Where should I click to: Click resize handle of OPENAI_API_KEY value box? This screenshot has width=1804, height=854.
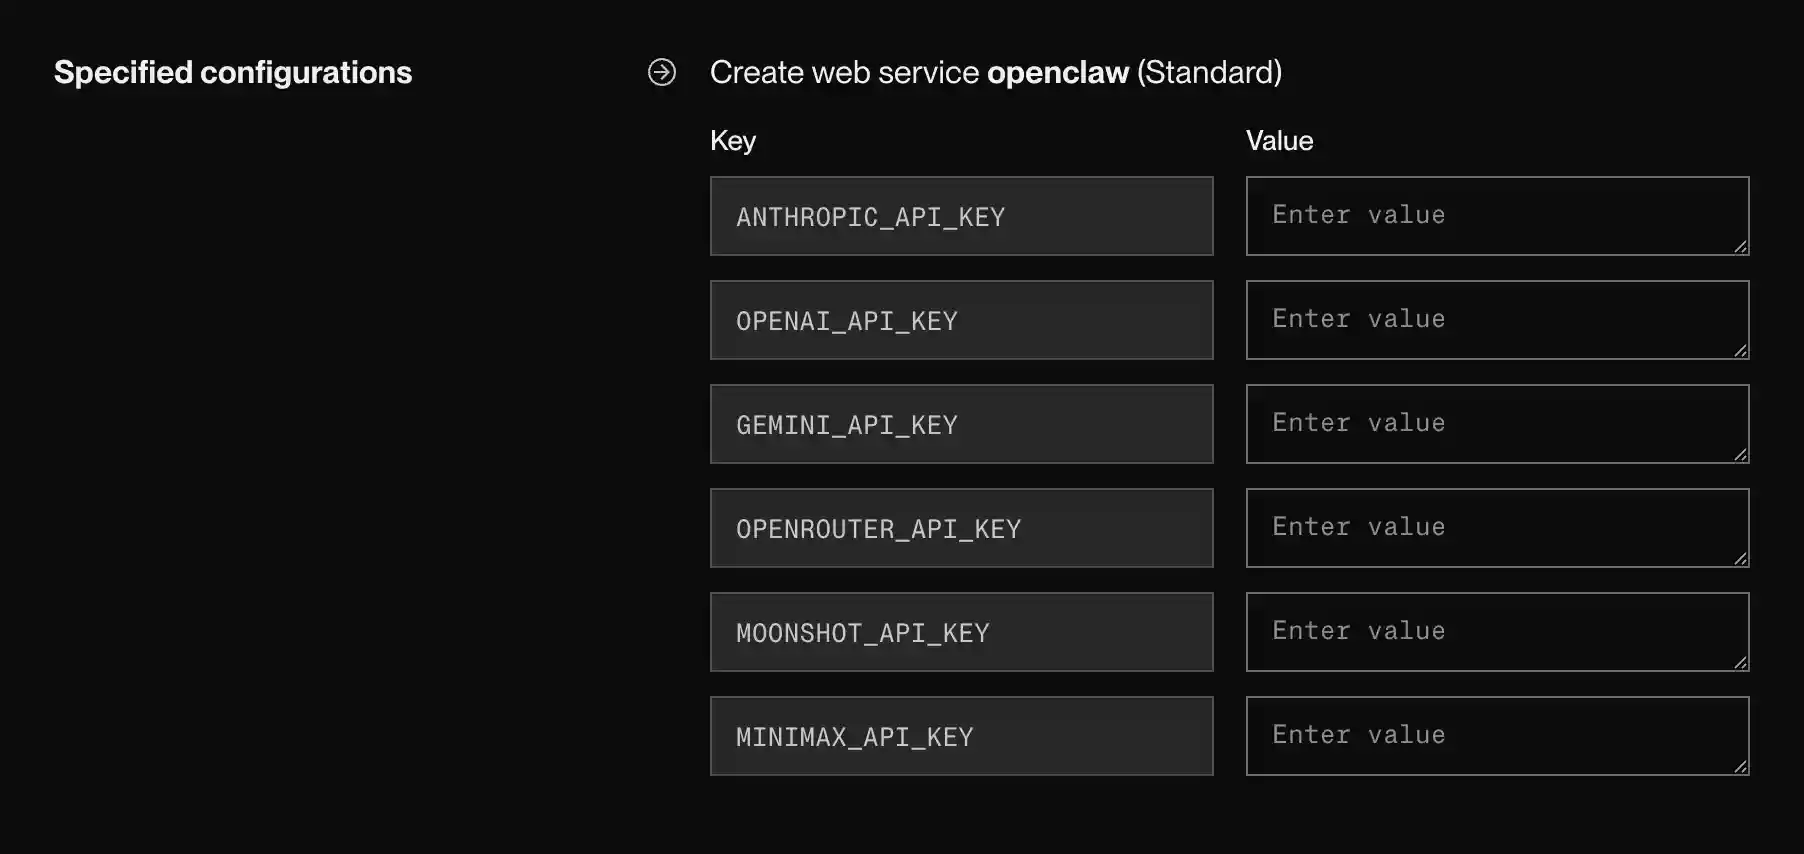tap(1741, 351)
